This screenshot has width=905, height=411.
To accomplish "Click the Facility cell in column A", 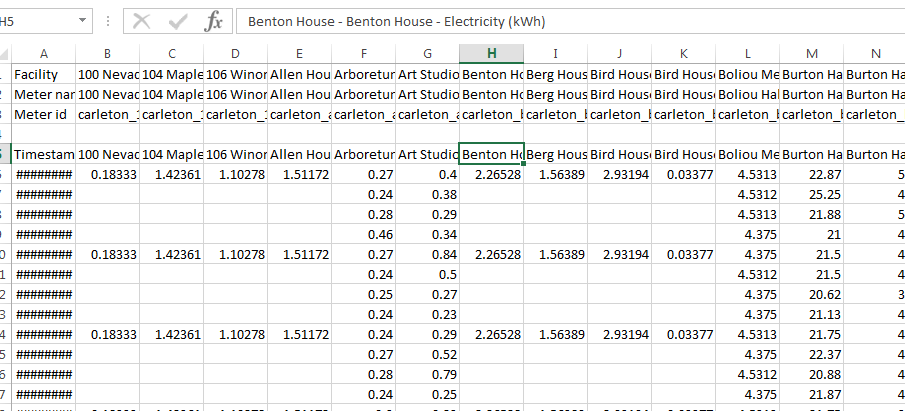I will tap(43, 74).
